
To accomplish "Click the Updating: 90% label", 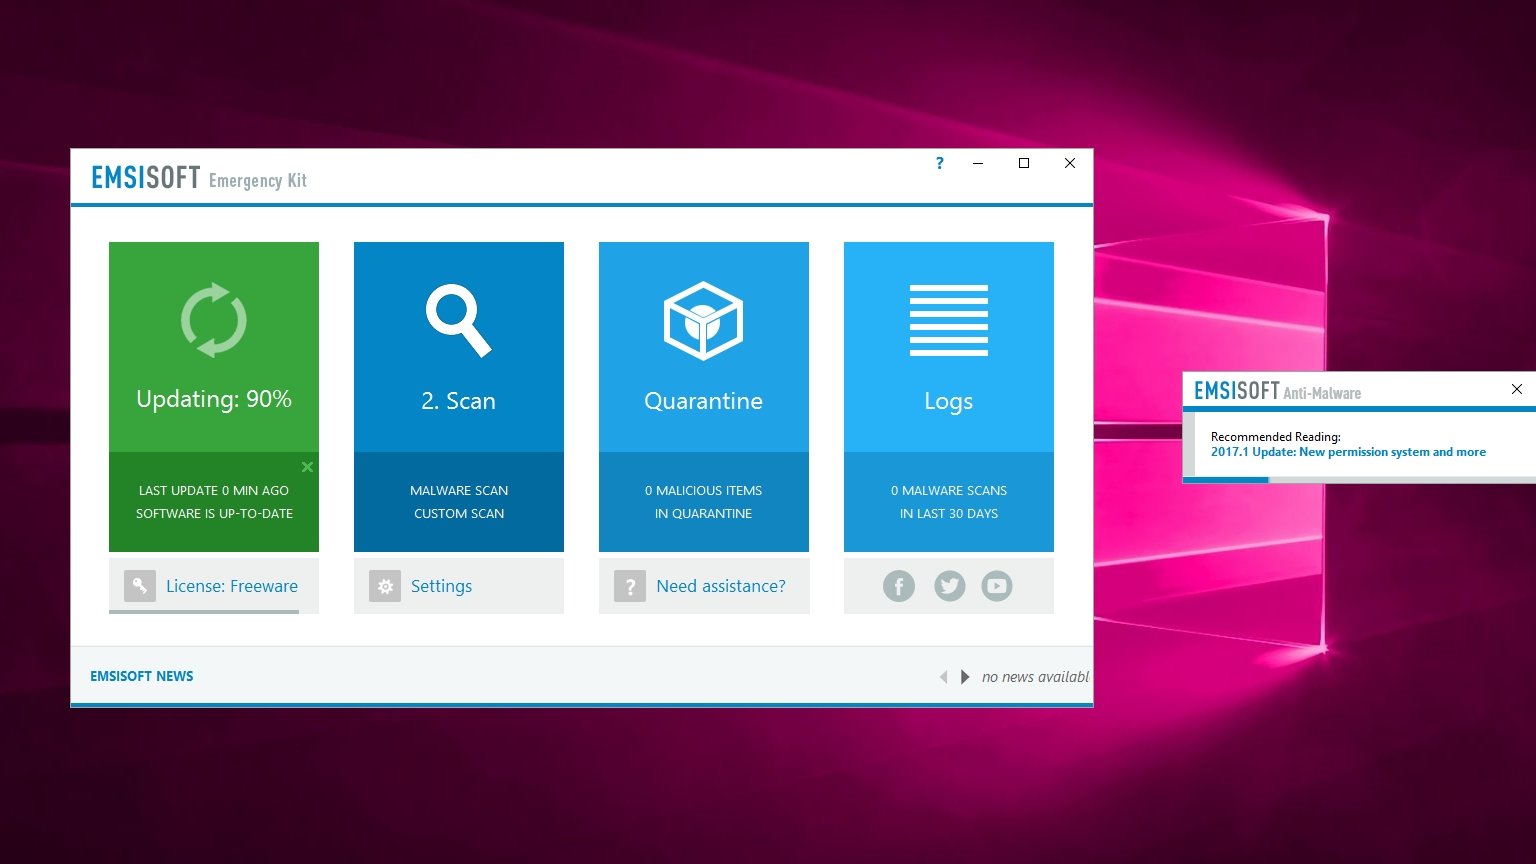I will (x=214, y=399).
